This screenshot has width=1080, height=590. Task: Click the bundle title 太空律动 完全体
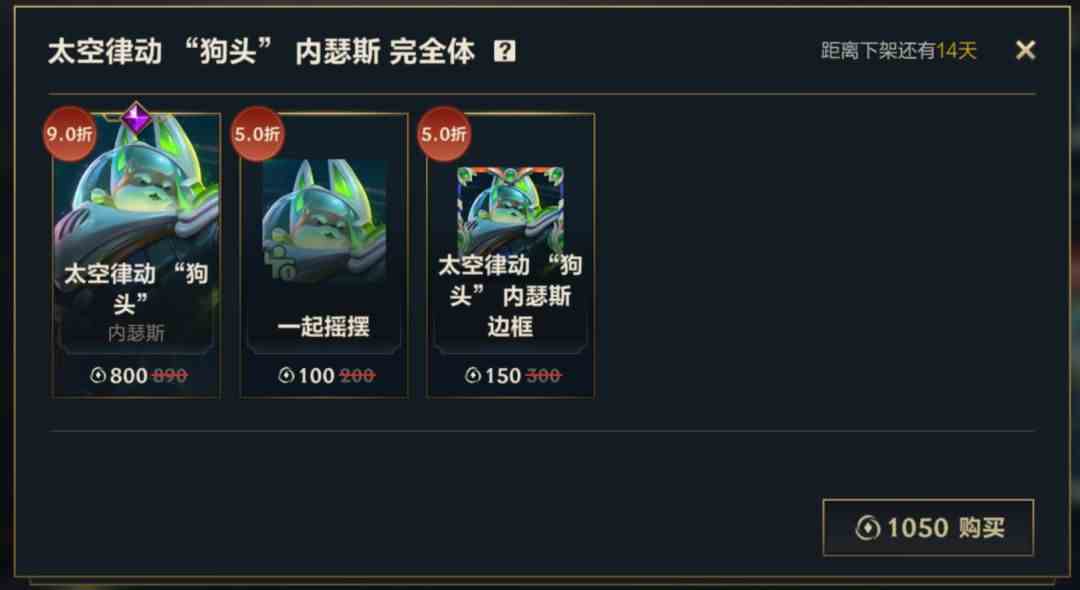point(262,52)
